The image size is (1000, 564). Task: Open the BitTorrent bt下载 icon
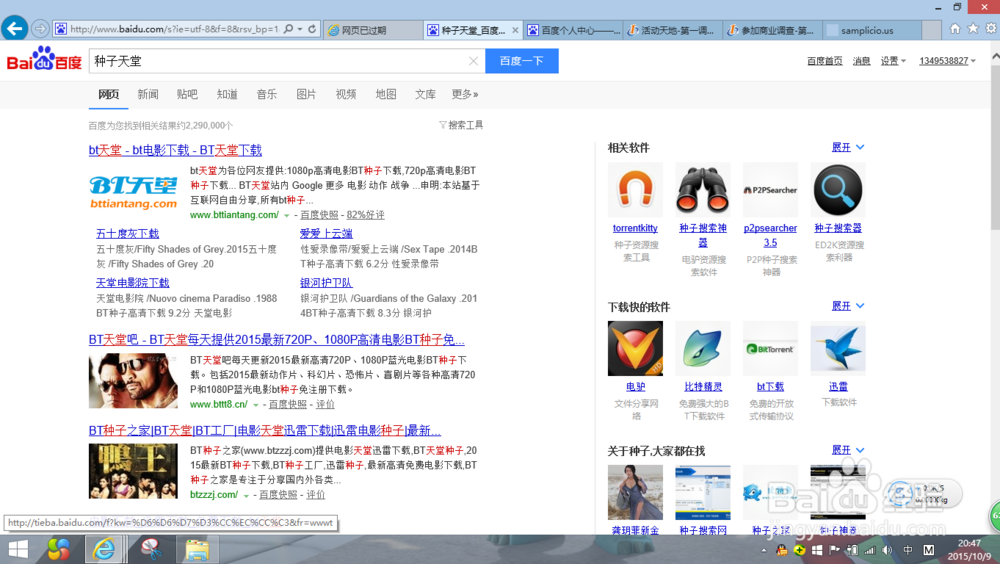[x=770, y=348]
